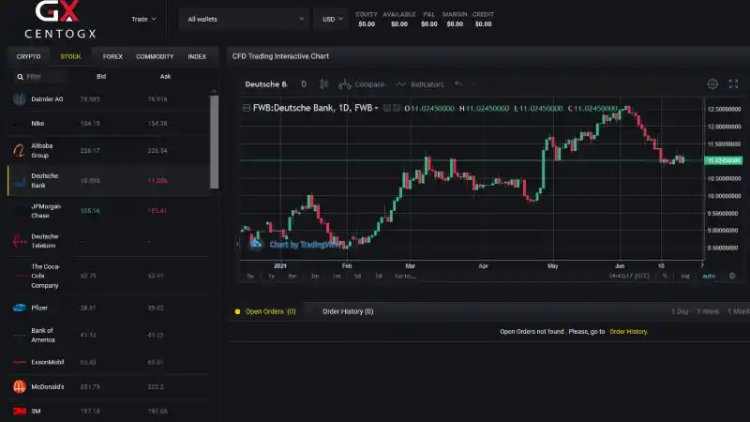This screenshot has width=750, height=422.
Task: Click the McDonald's logo icon
Action: (x=19, y=387)
